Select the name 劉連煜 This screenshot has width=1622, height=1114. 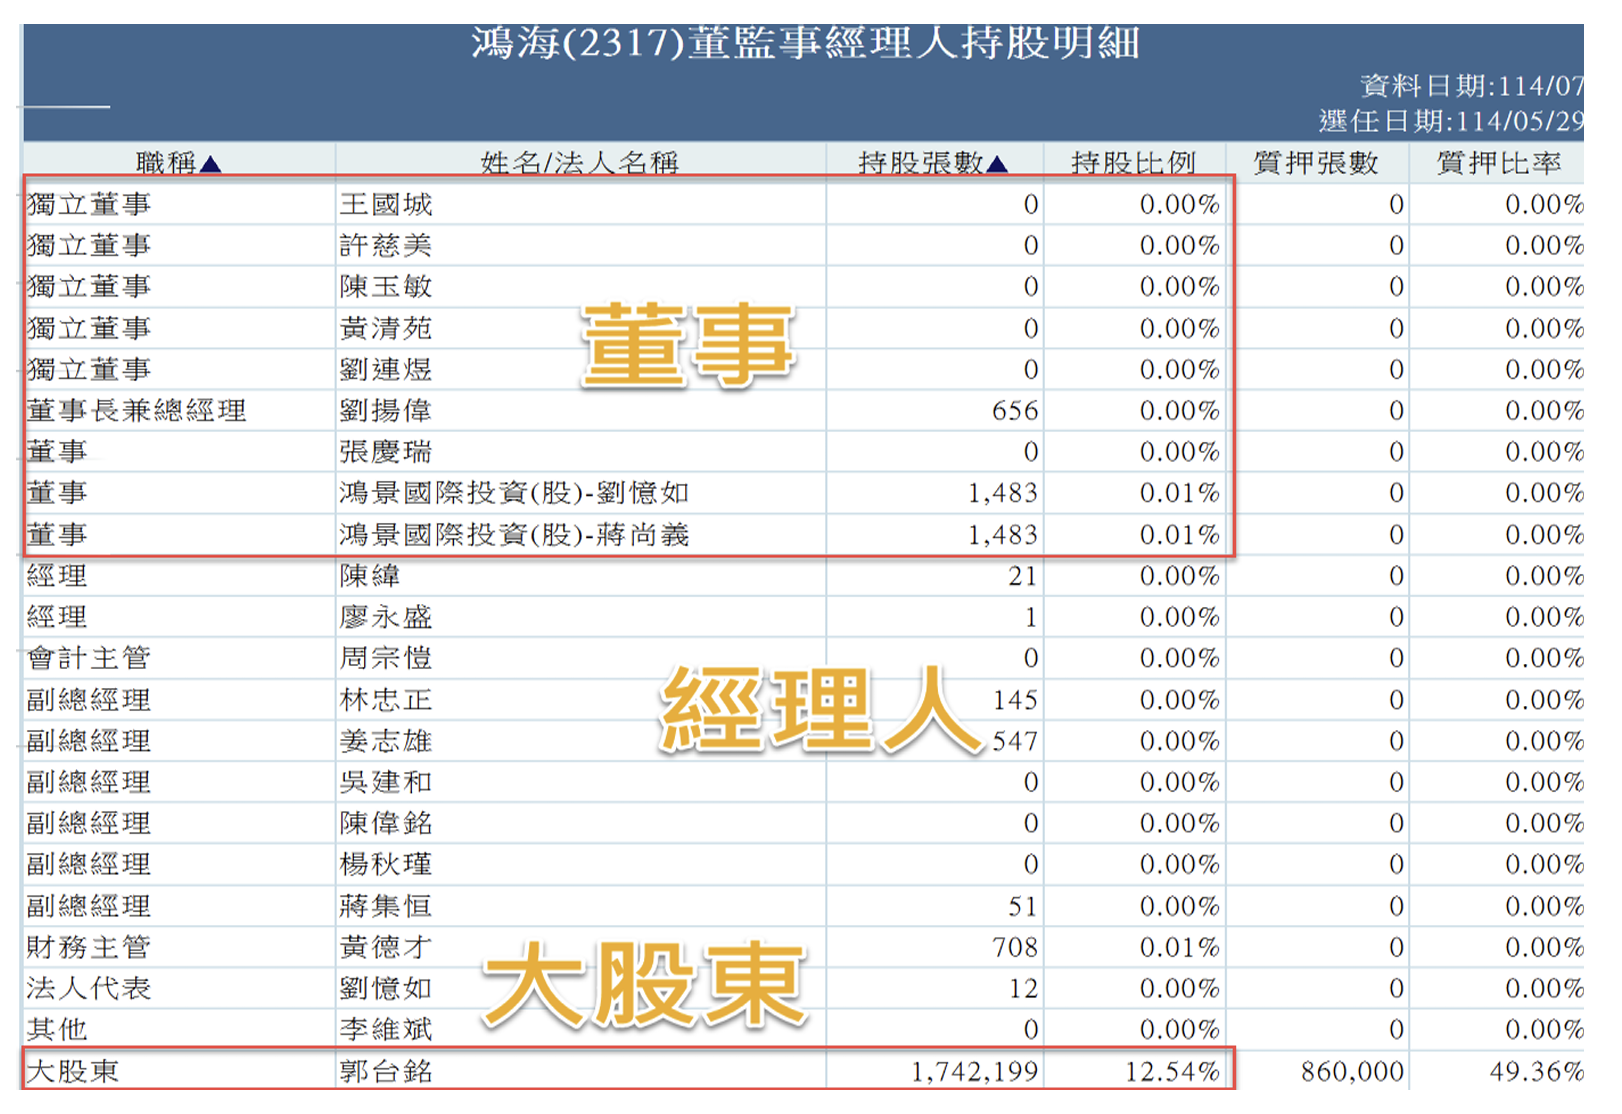385,370
